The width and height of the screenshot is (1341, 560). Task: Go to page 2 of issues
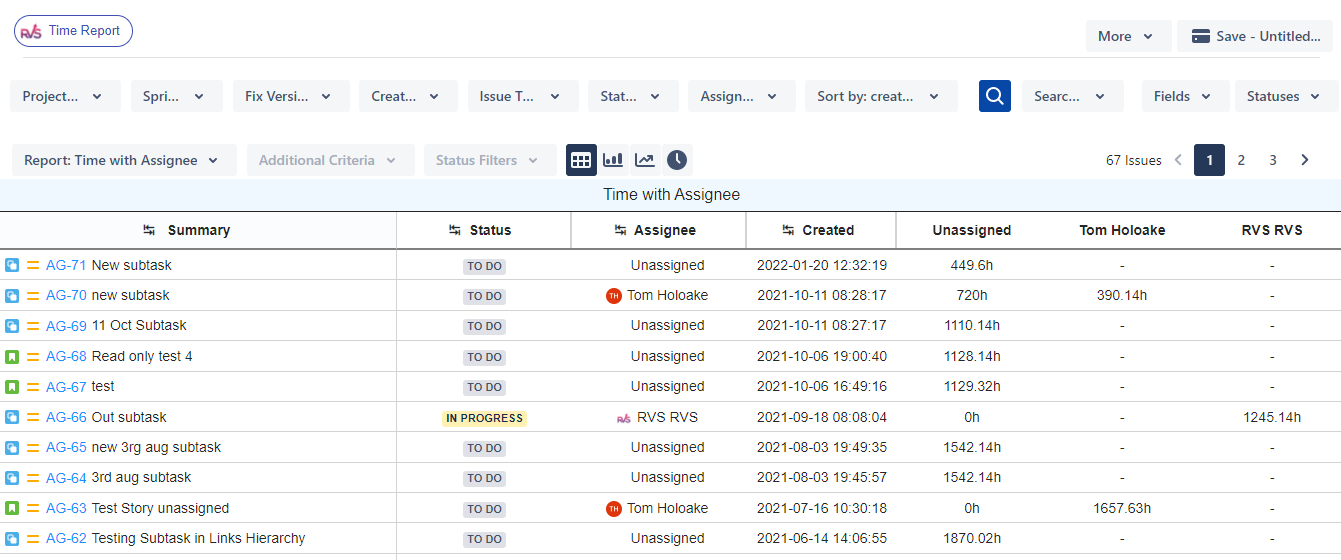click(1241, 160)
